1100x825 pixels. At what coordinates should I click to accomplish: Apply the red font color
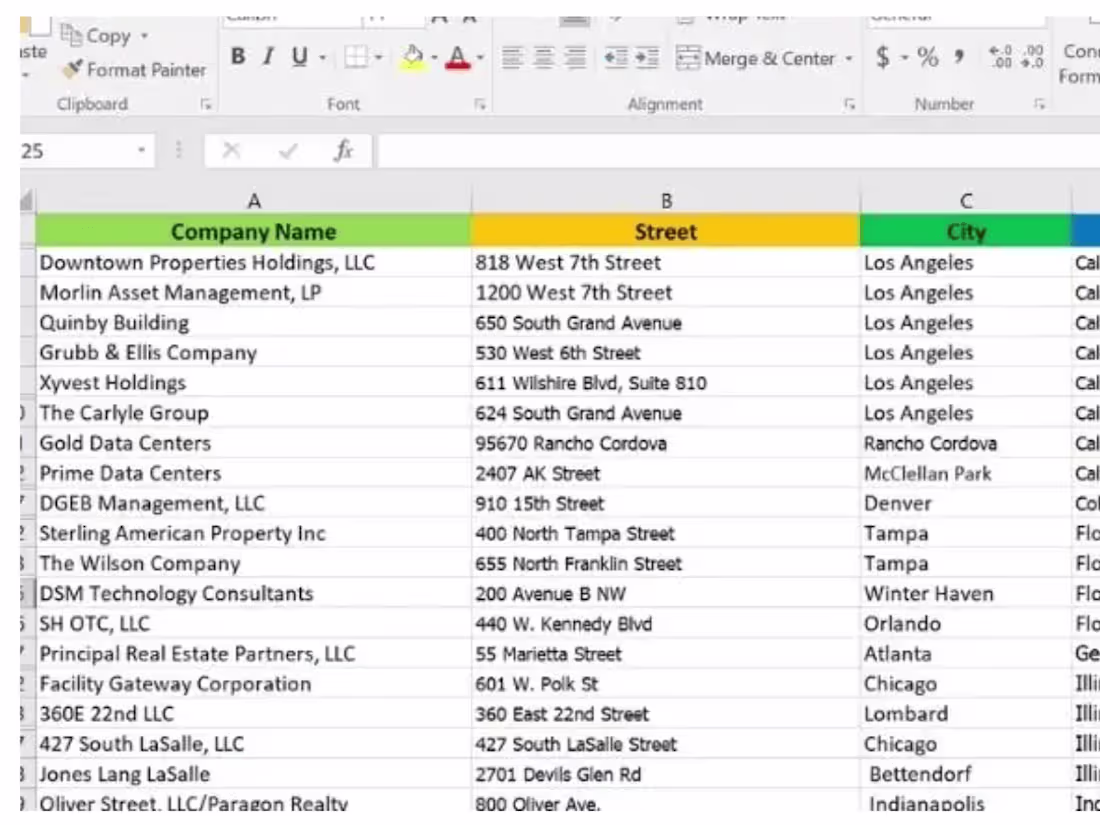point(458,57)
